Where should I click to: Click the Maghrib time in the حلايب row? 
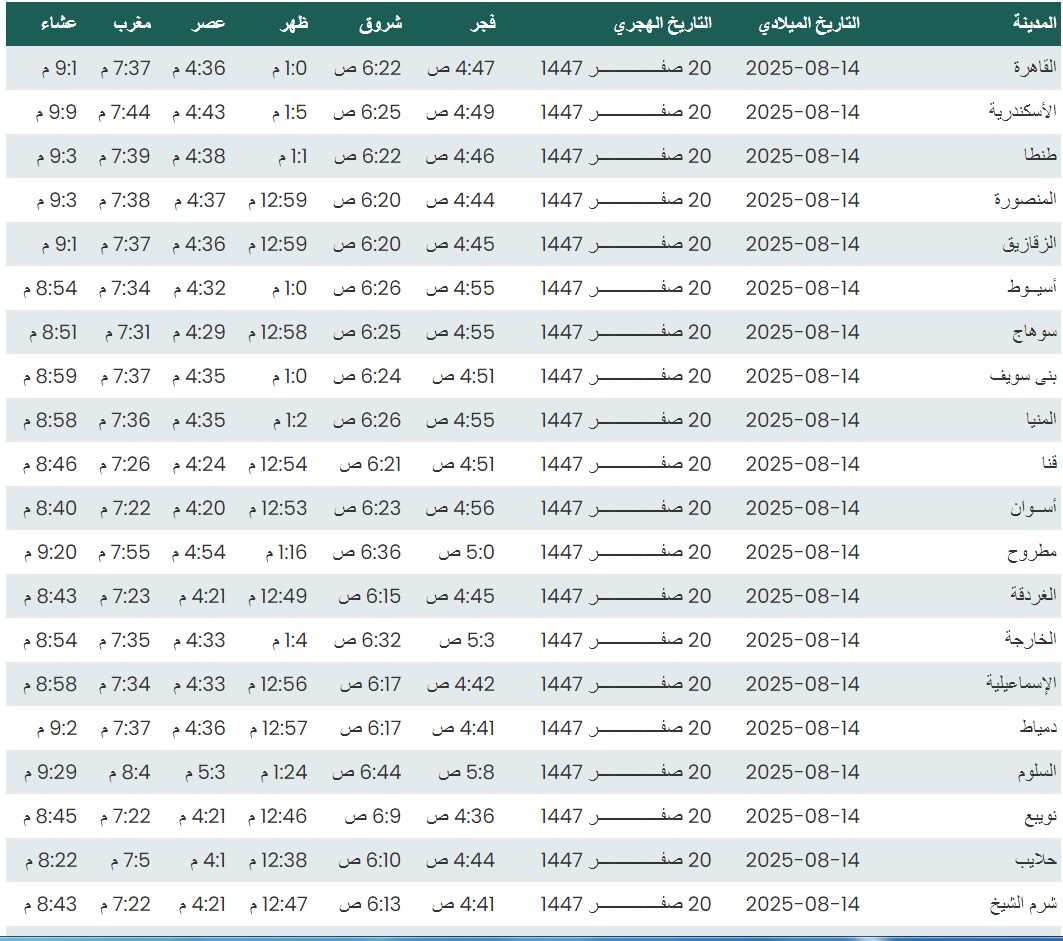(x=128, y=860)
